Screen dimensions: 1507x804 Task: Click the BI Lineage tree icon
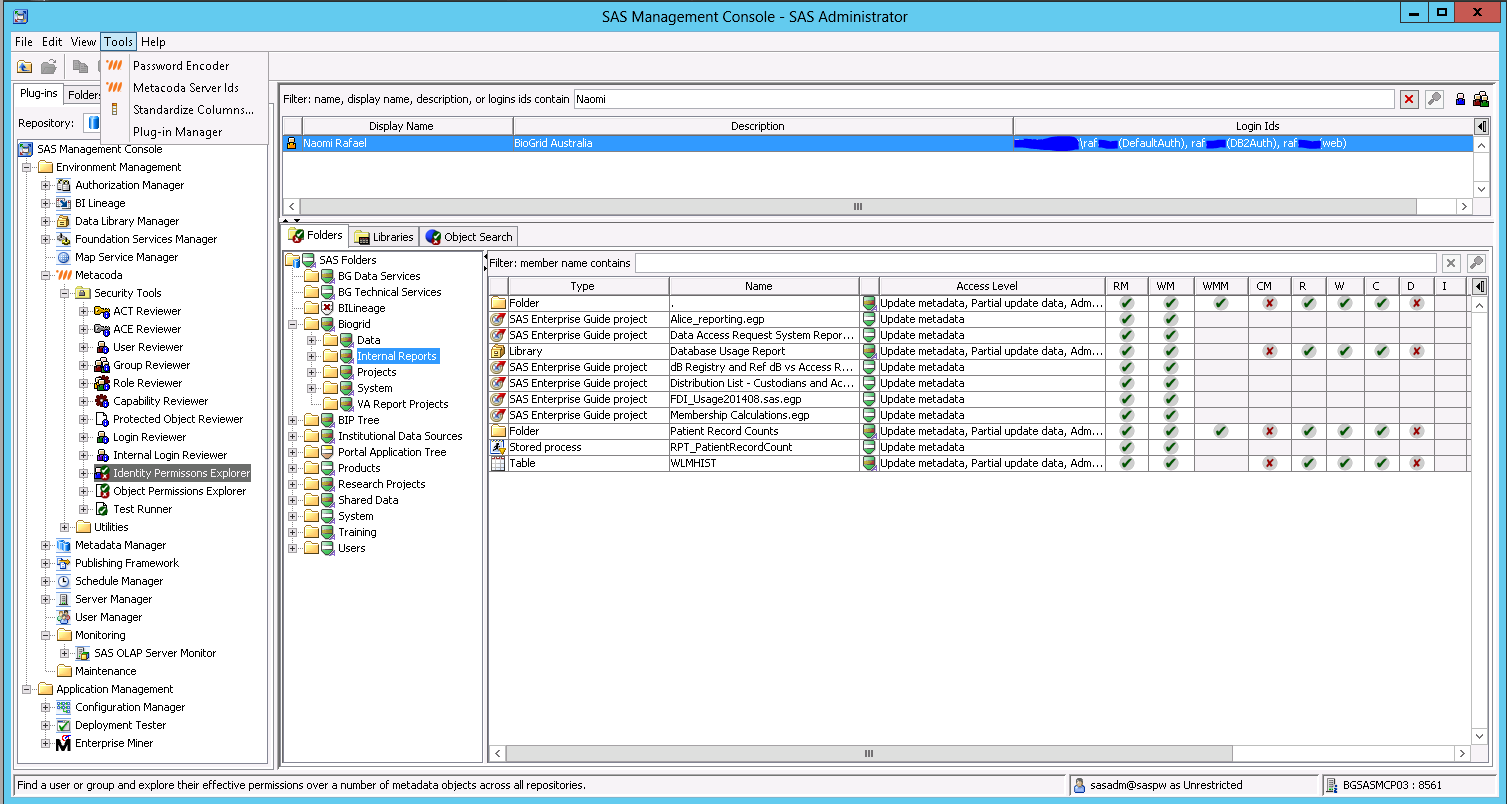[63, 203]
